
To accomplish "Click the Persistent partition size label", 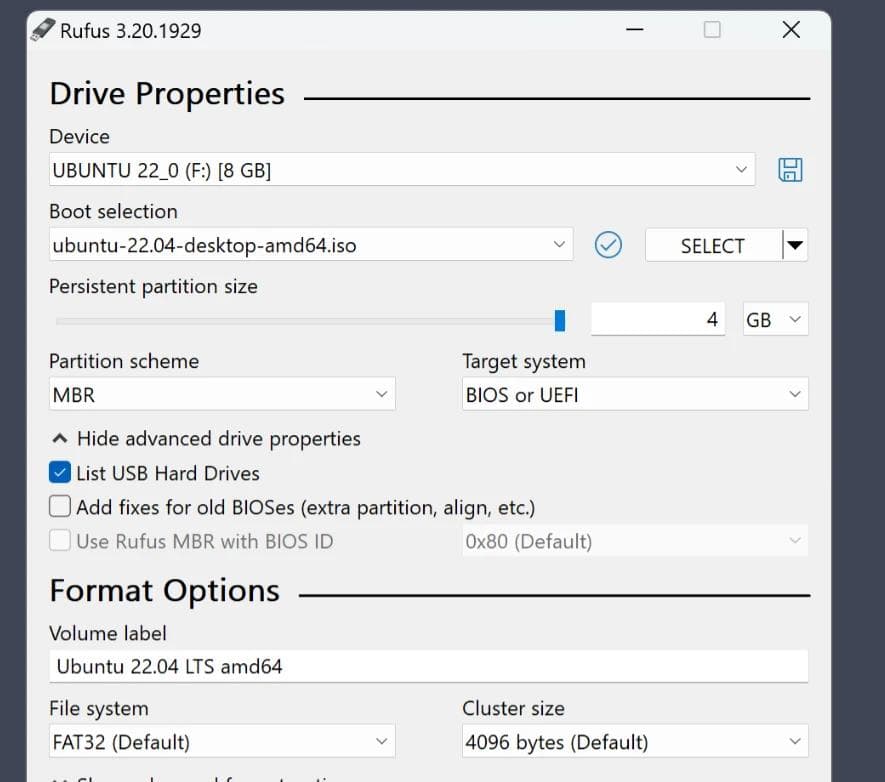I will pos(154,287).
